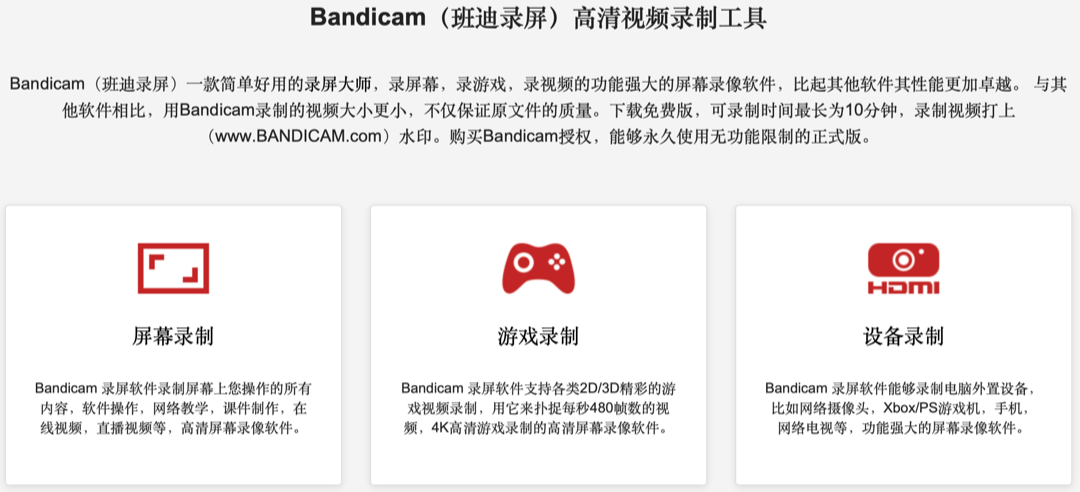1080x492 pixels.
Task: Click the red screen recording frame icon
Action: pos(173,268)
